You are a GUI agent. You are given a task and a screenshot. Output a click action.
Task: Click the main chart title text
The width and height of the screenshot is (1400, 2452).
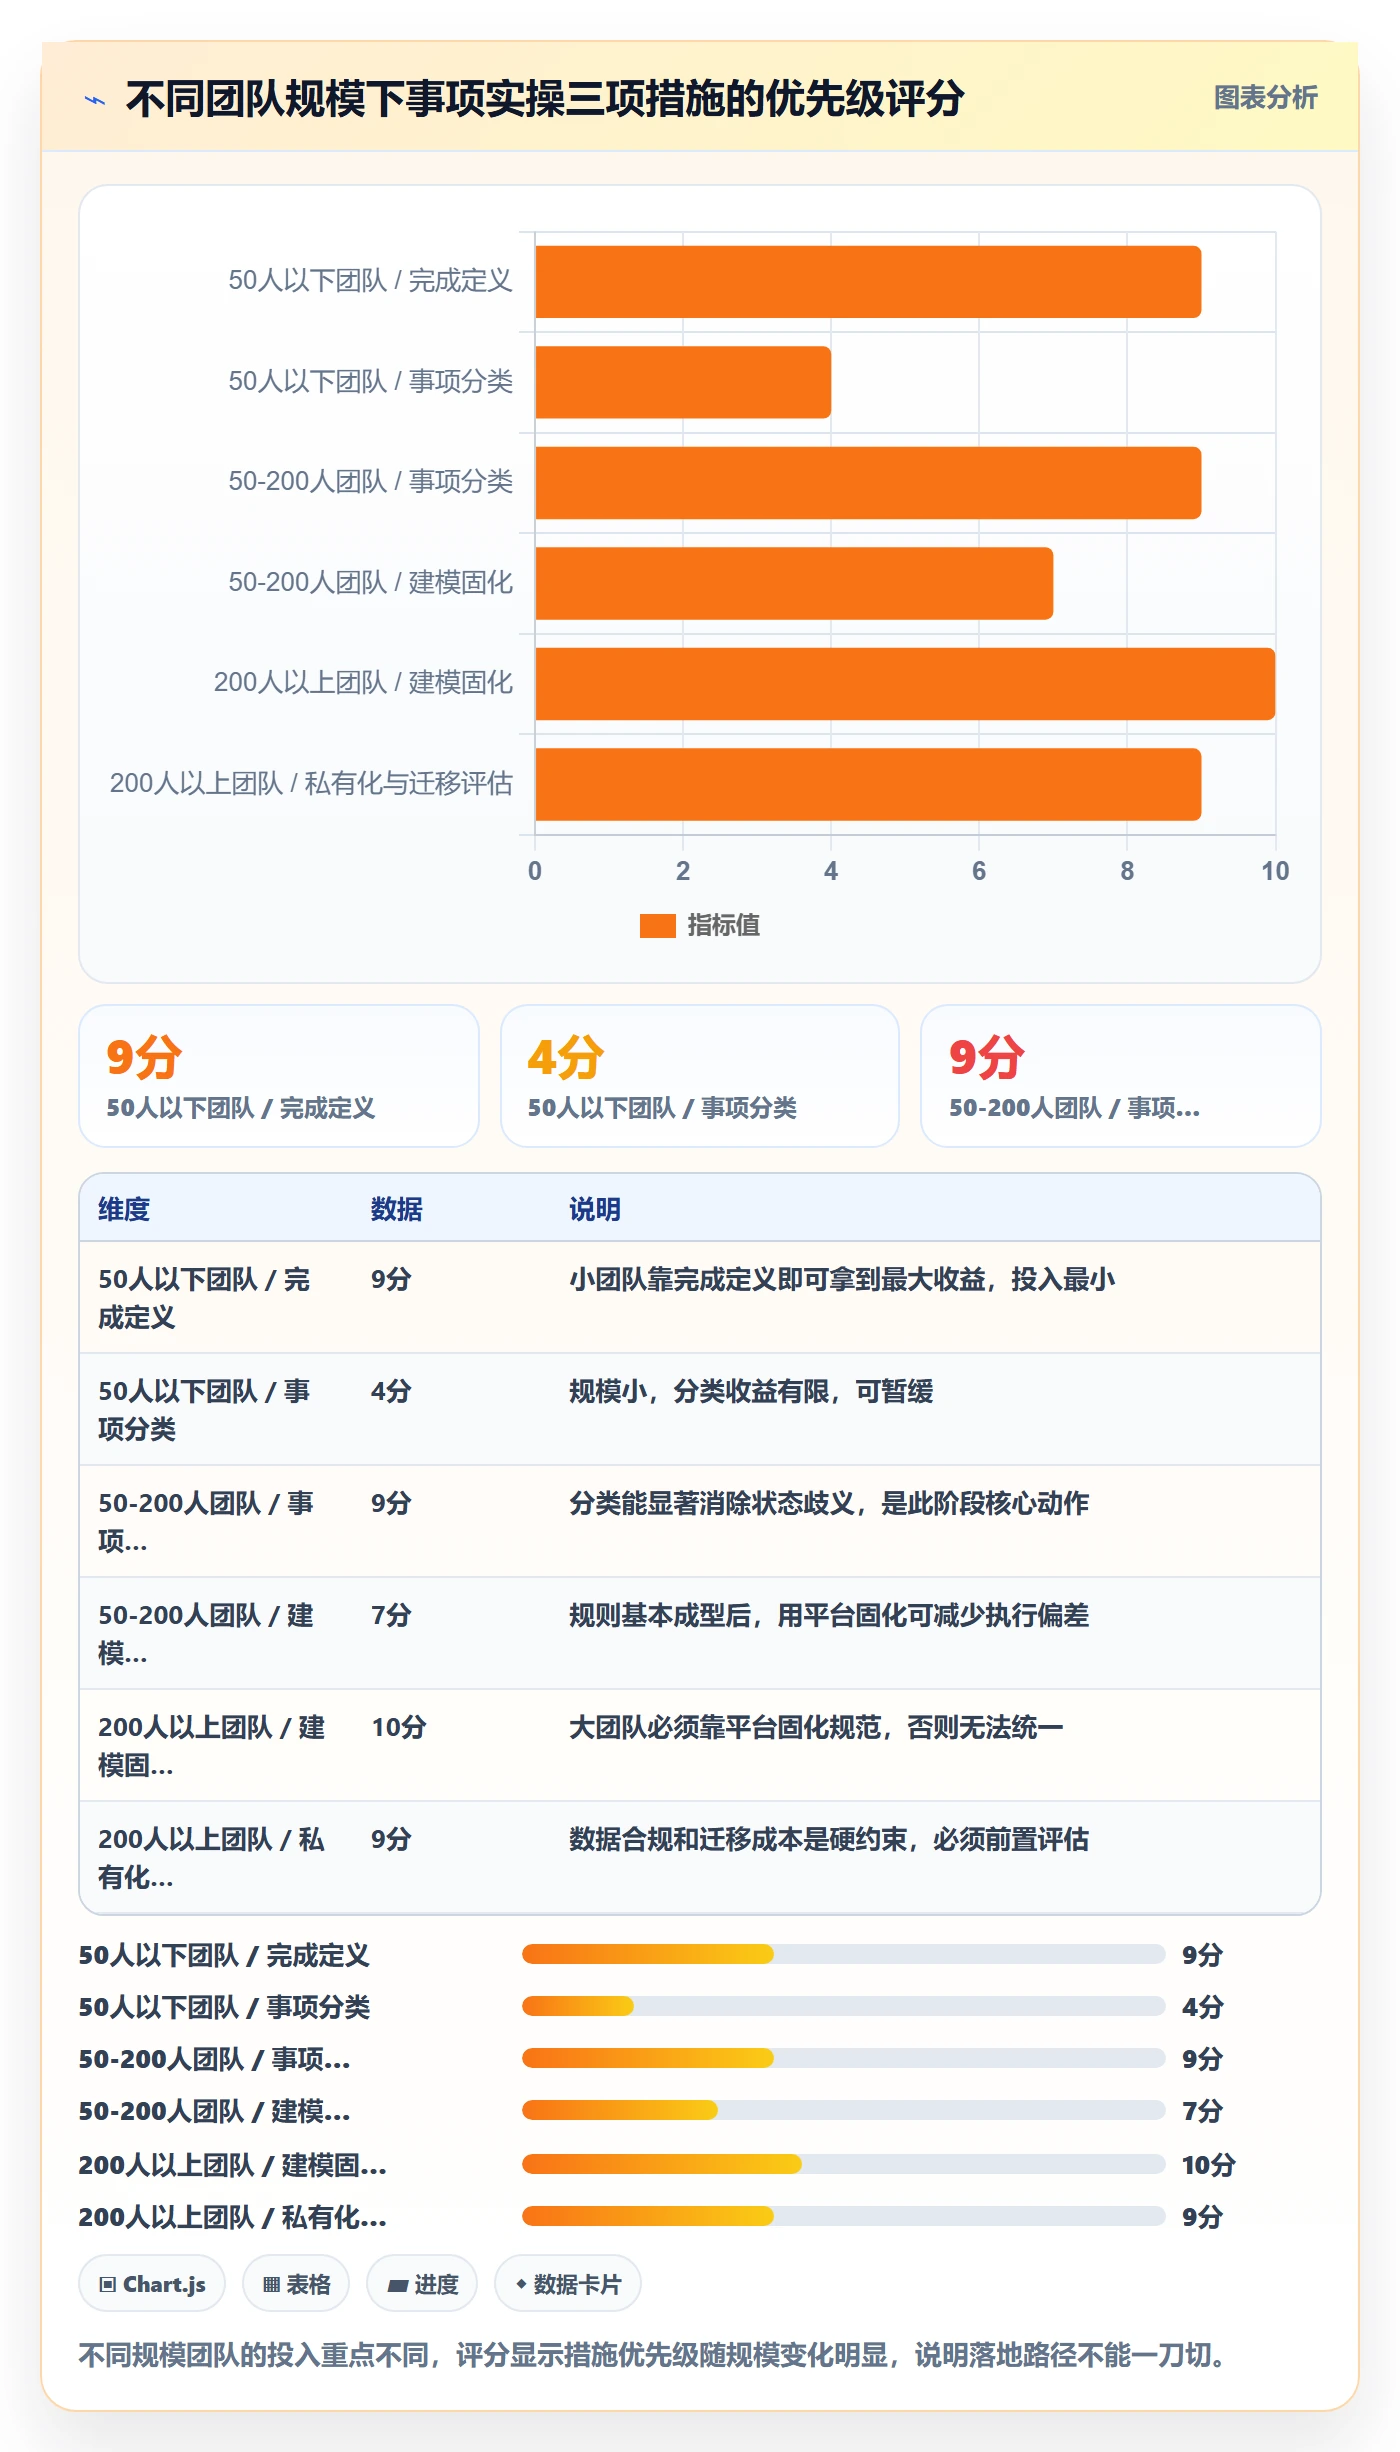[545, 99]
